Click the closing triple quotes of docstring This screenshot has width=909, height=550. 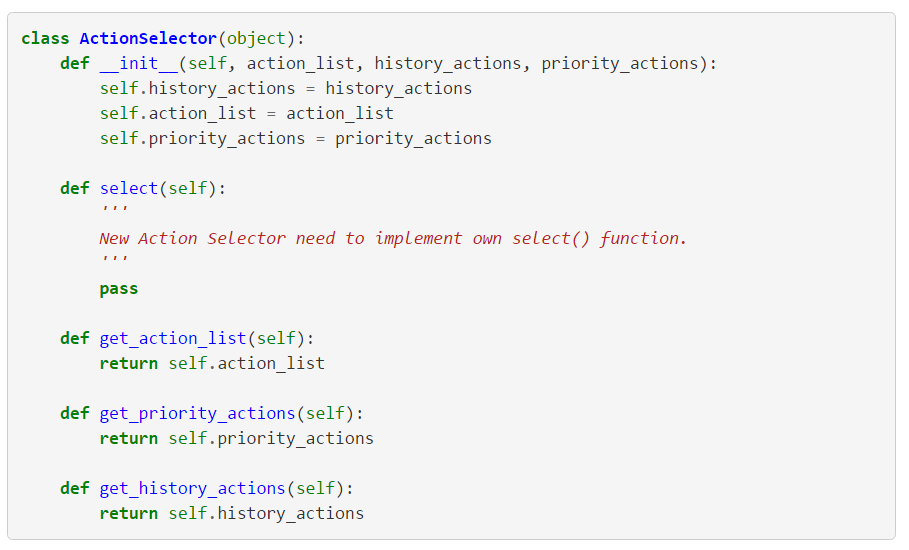114,258
